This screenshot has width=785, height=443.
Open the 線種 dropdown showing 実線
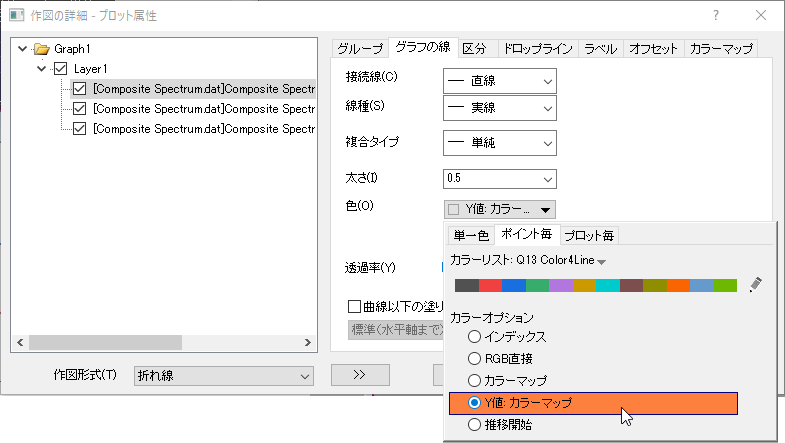pyautogui.click(x=500, y=108)
